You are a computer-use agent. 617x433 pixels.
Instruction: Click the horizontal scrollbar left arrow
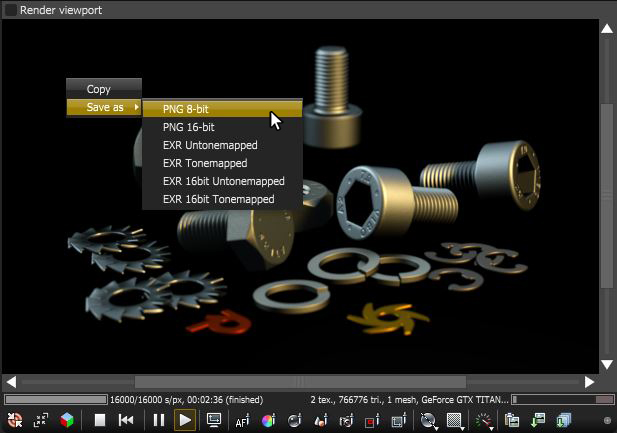coord(11,382)
